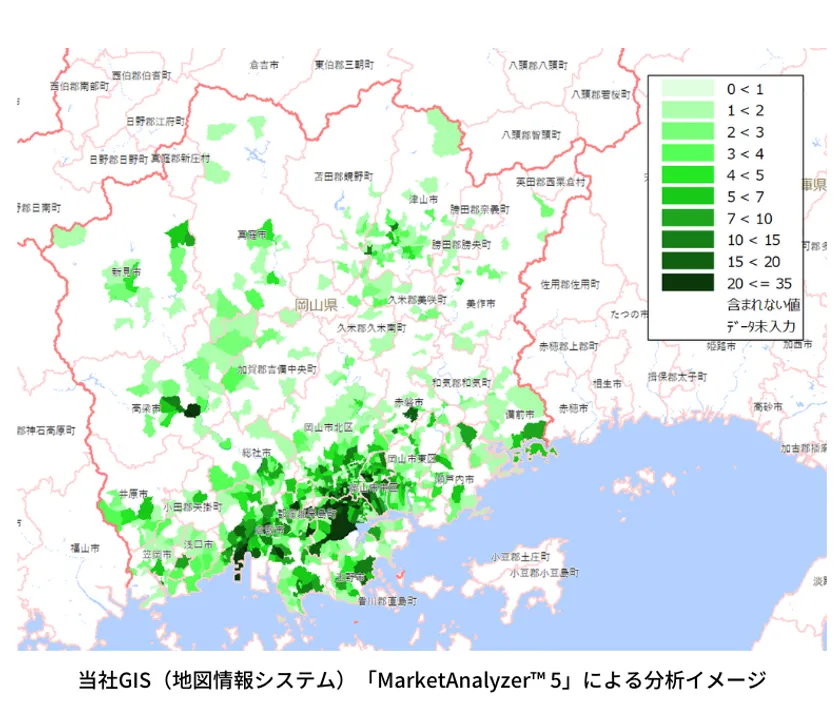The height and width of the screenshot is (716, 840).
Task: Click the 福山市 city label
Action: point(85,548)
